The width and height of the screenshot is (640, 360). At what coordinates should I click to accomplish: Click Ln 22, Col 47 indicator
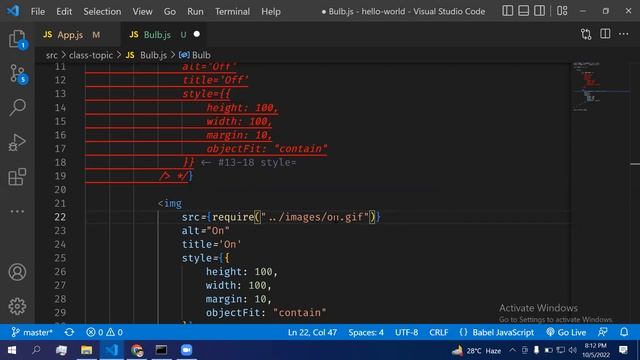coord(312,332)
